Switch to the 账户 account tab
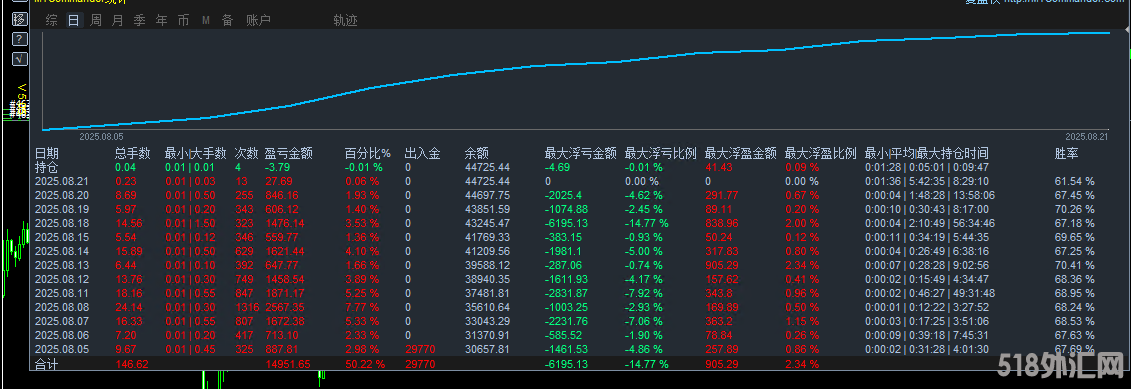Screen dimensions: 1131x389 258,21
